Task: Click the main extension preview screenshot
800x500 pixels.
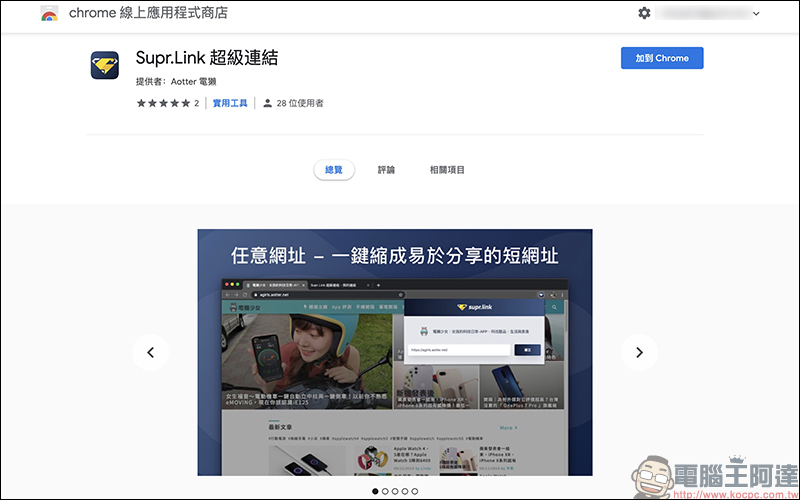Action: pos(395,352)
